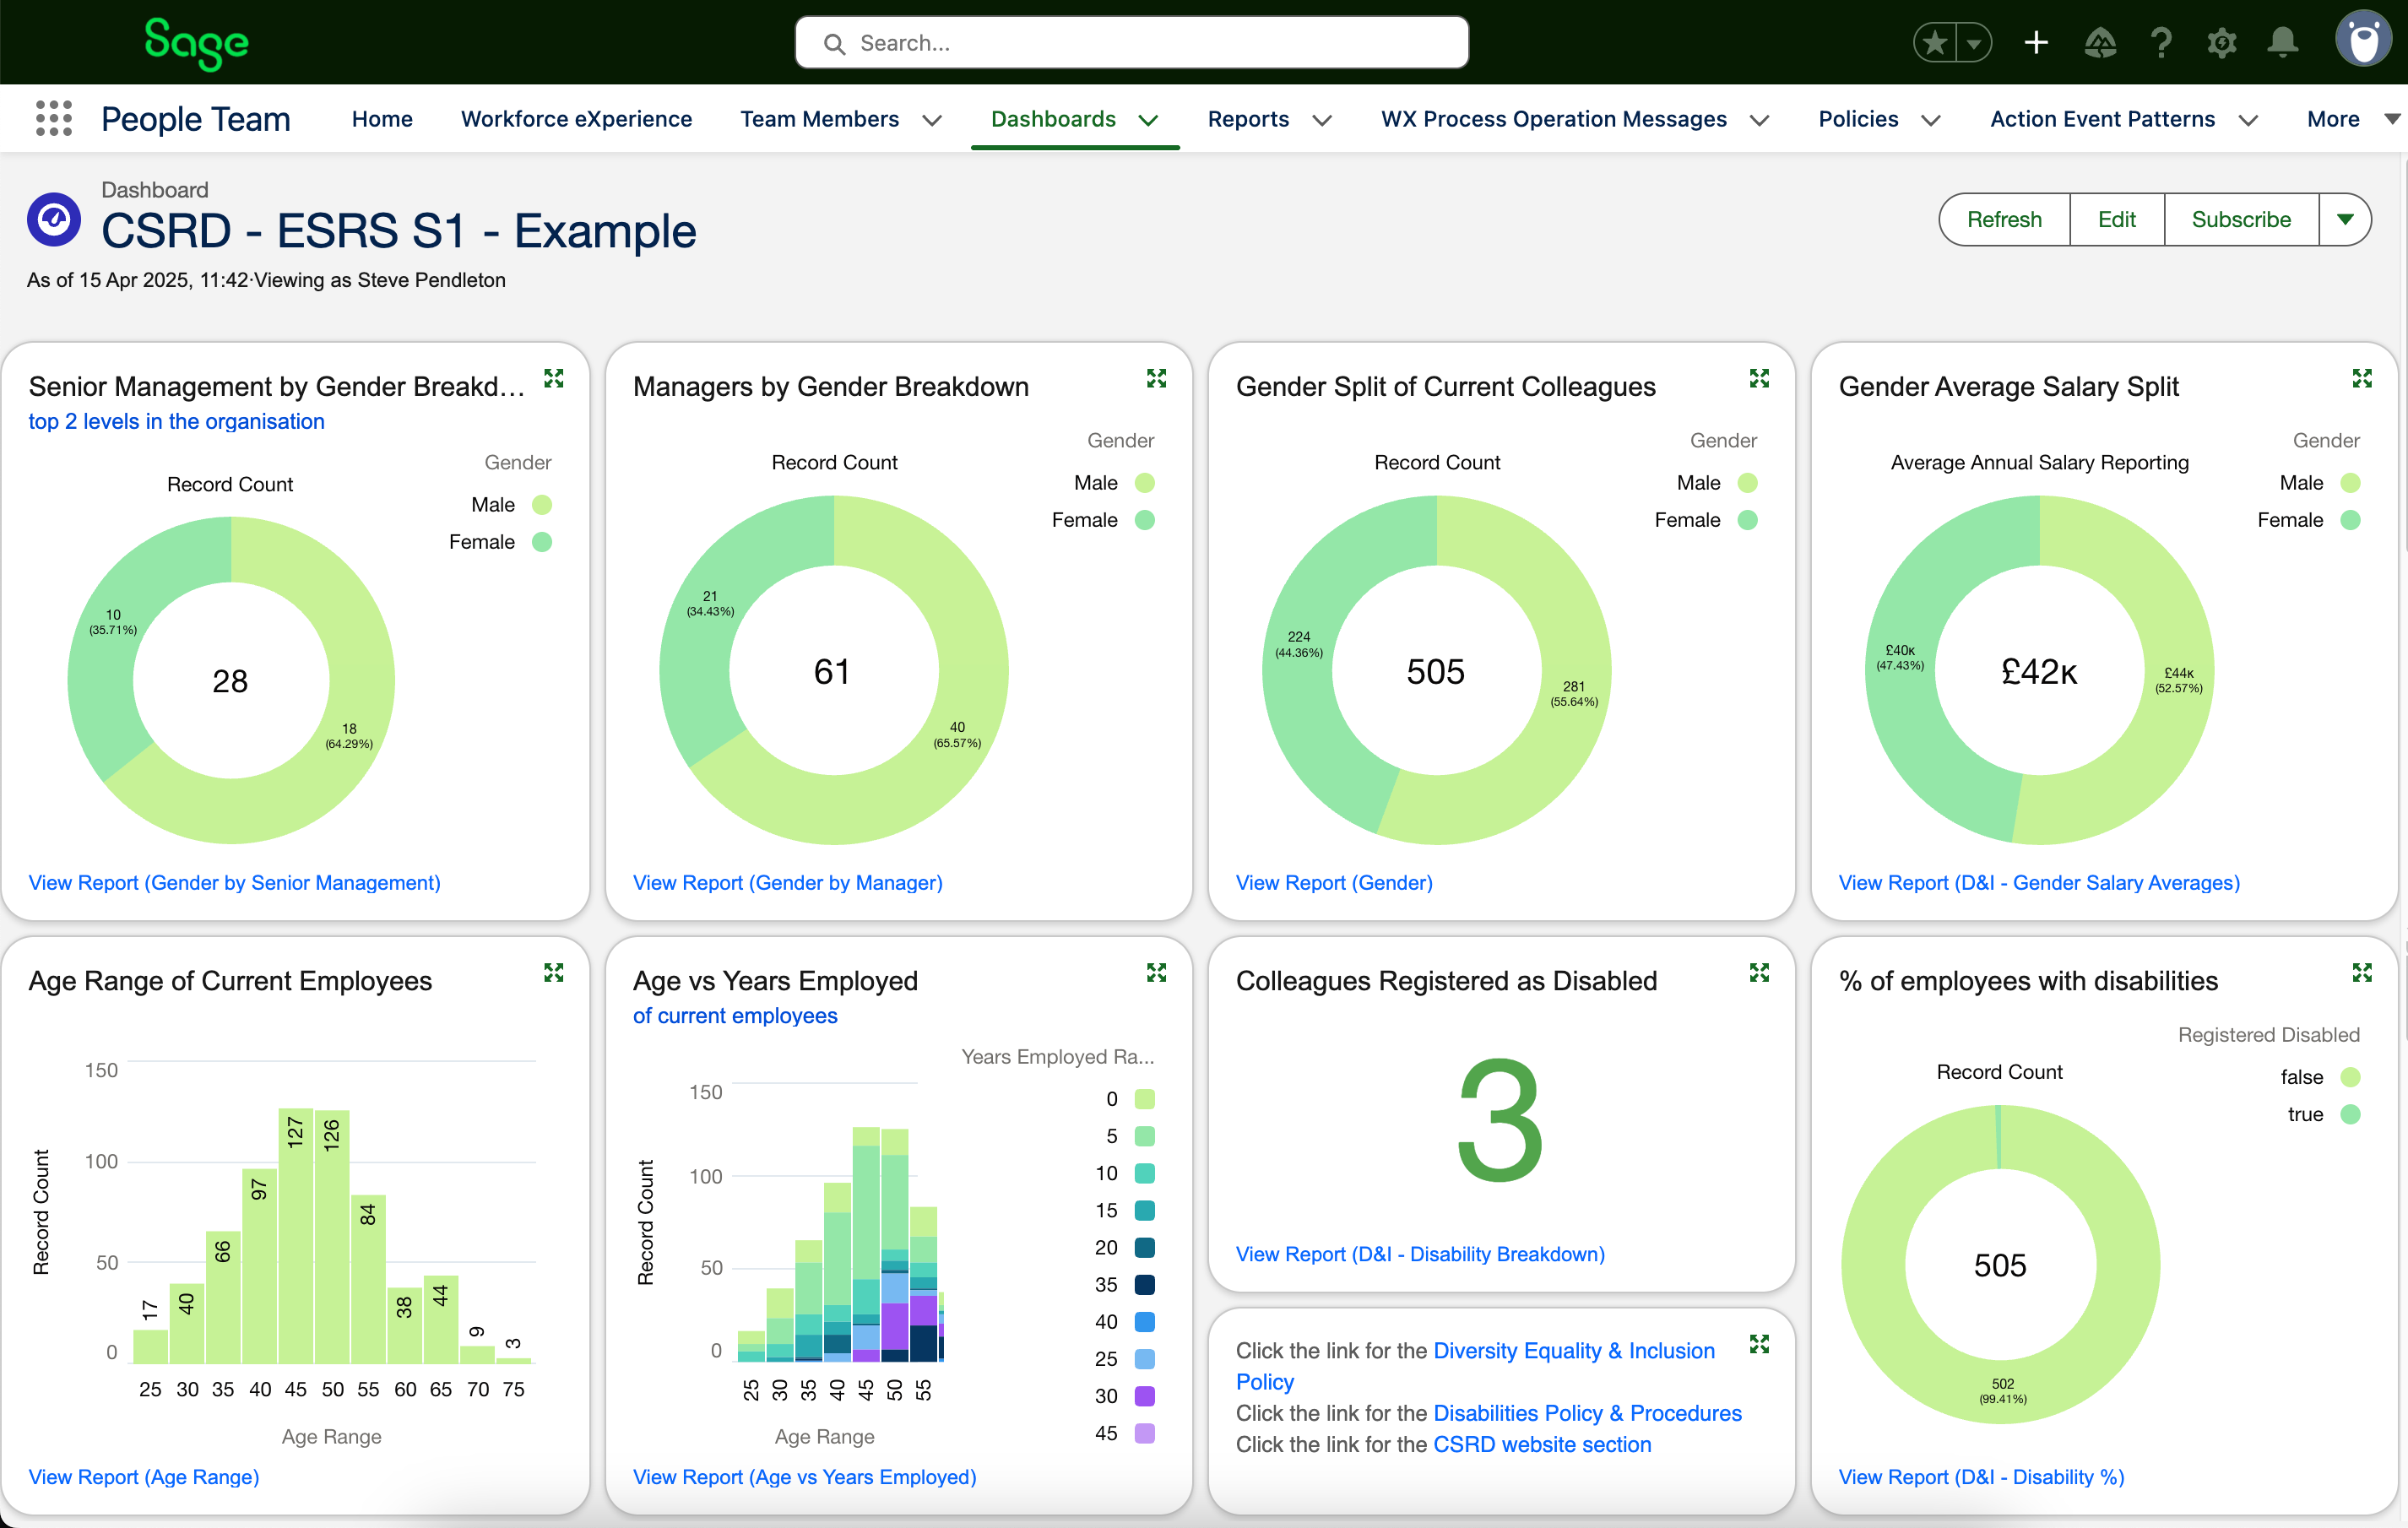Expand the % of employees with disabilities chart
2408x1528 pixels.
coord(2362,972)
